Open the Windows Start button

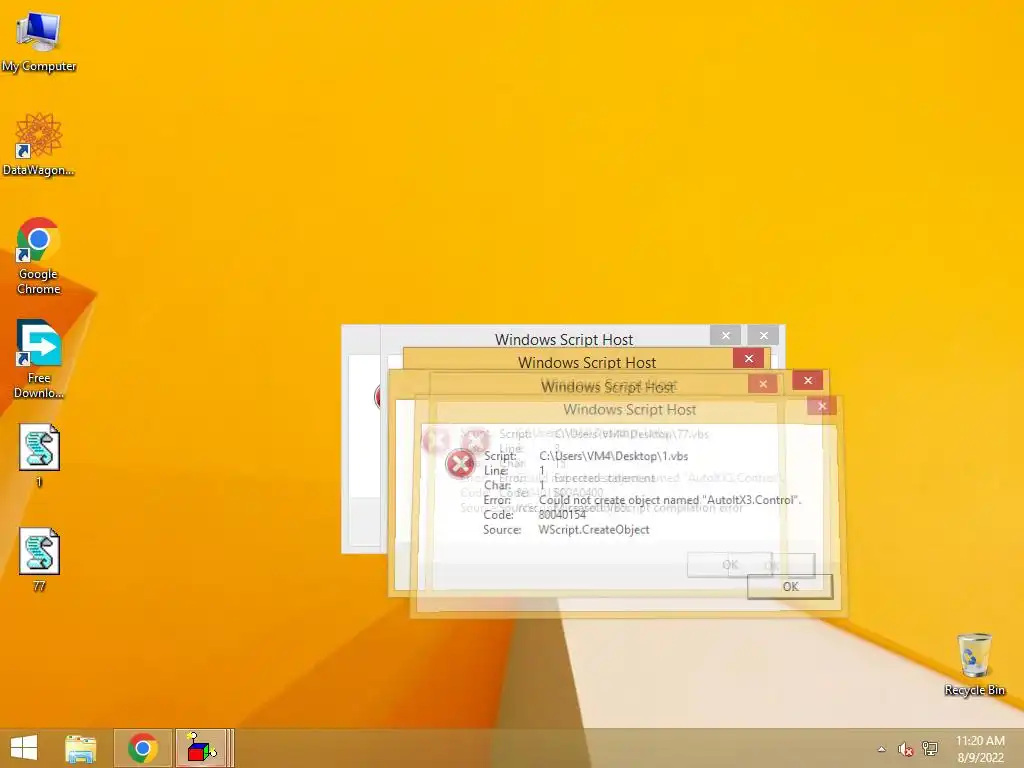coord(24,748)
